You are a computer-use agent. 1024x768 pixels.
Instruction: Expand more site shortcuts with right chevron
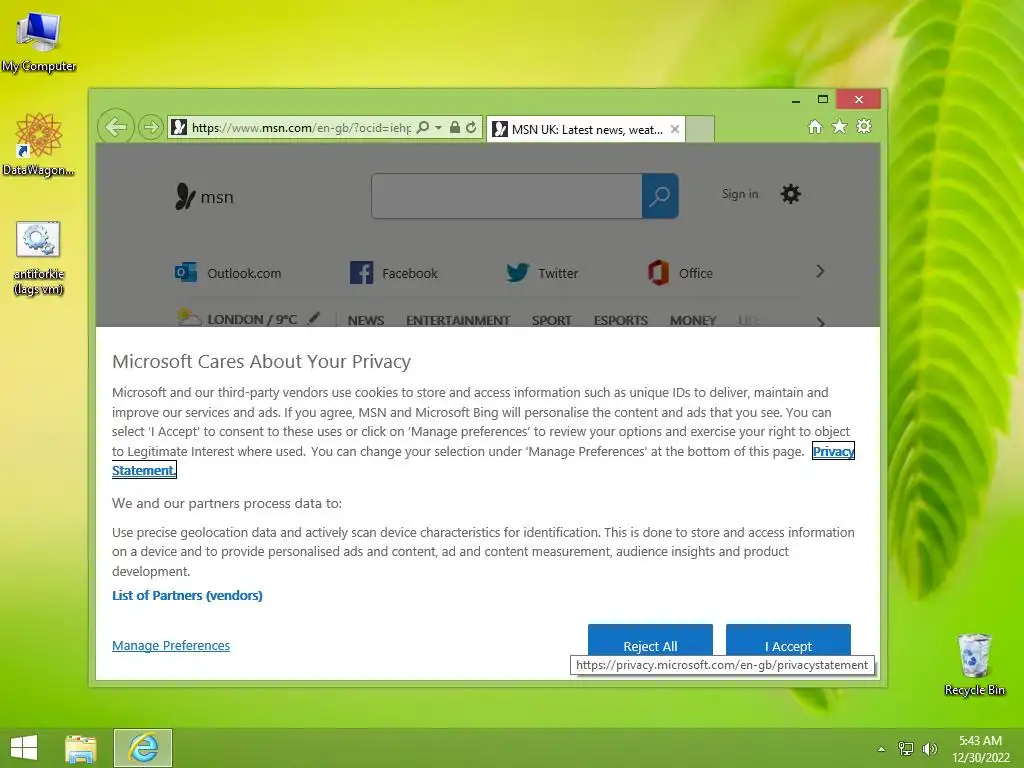coord(820,272)
